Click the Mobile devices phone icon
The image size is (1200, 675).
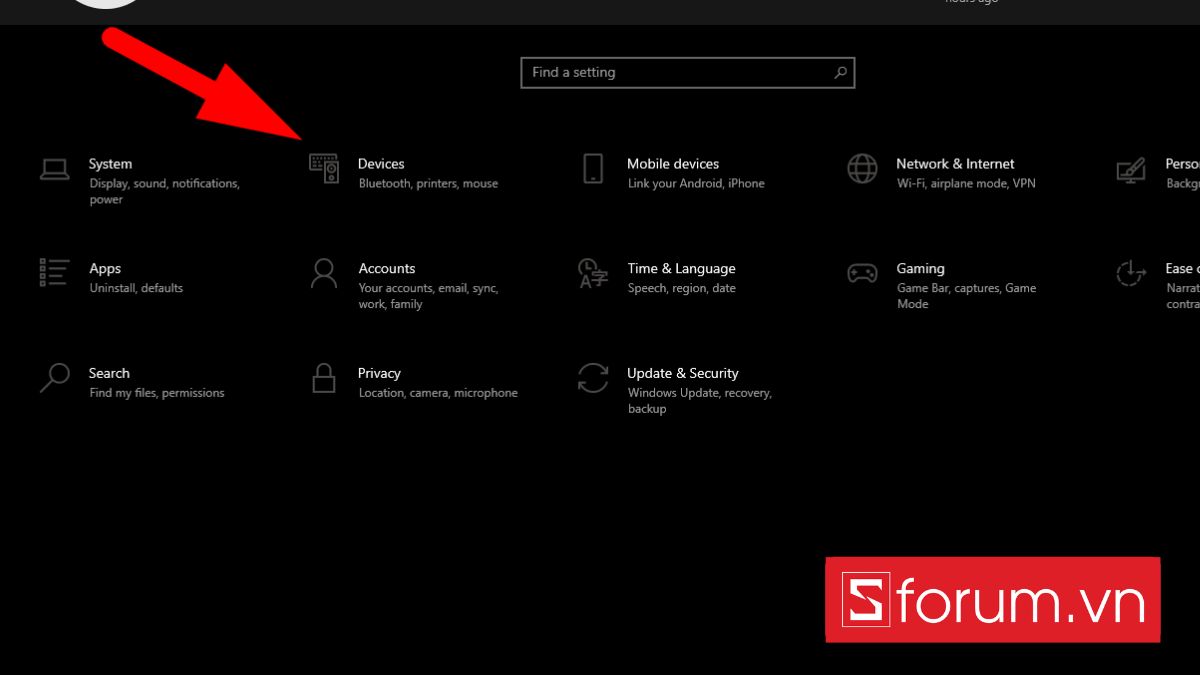[x=593, y=168]
